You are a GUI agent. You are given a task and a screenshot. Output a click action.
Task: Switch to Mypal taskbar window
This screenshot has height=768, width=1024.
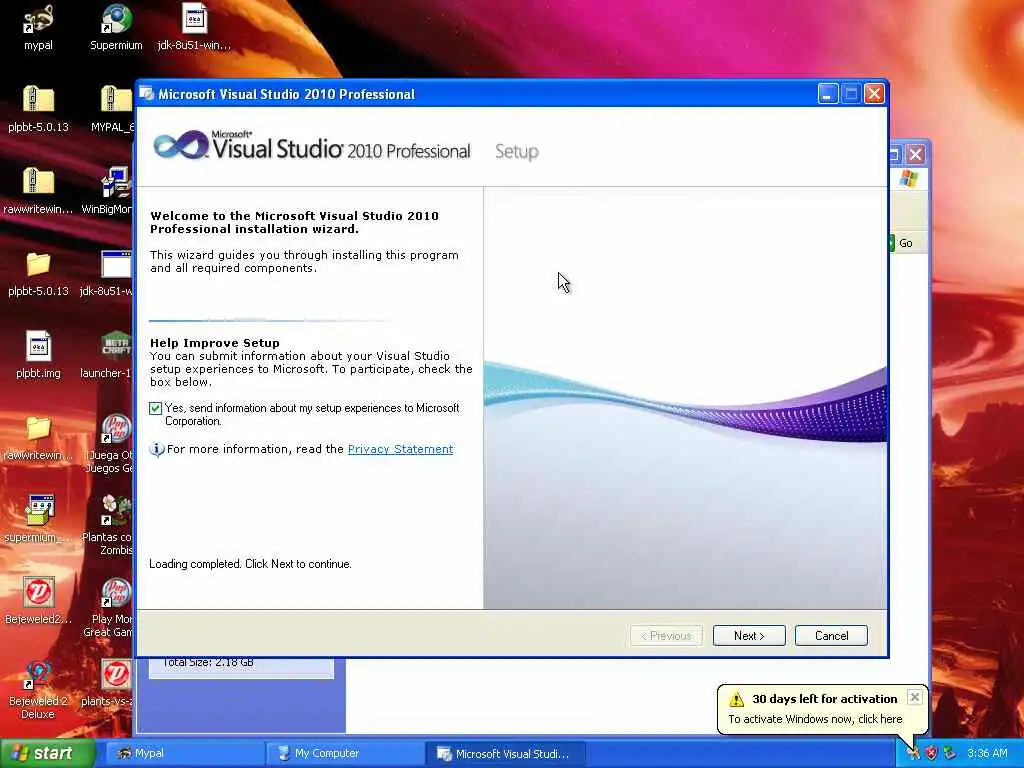coord(185,753)
